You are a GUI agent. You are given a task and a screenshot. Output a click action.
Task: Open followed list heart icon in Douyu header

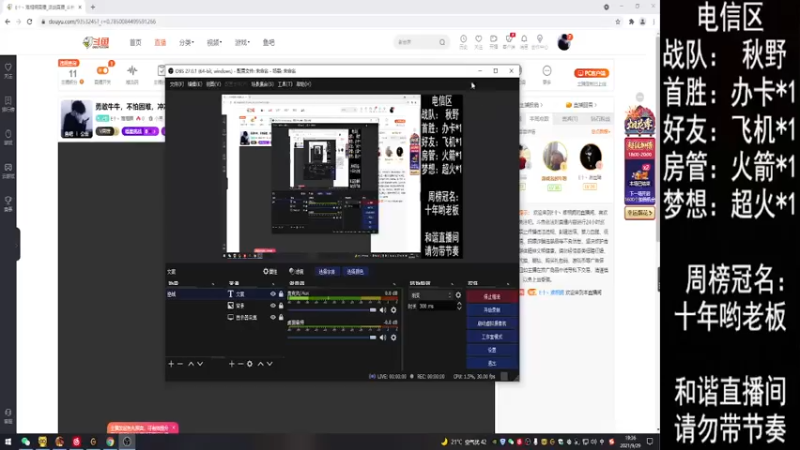click(479, 41)
